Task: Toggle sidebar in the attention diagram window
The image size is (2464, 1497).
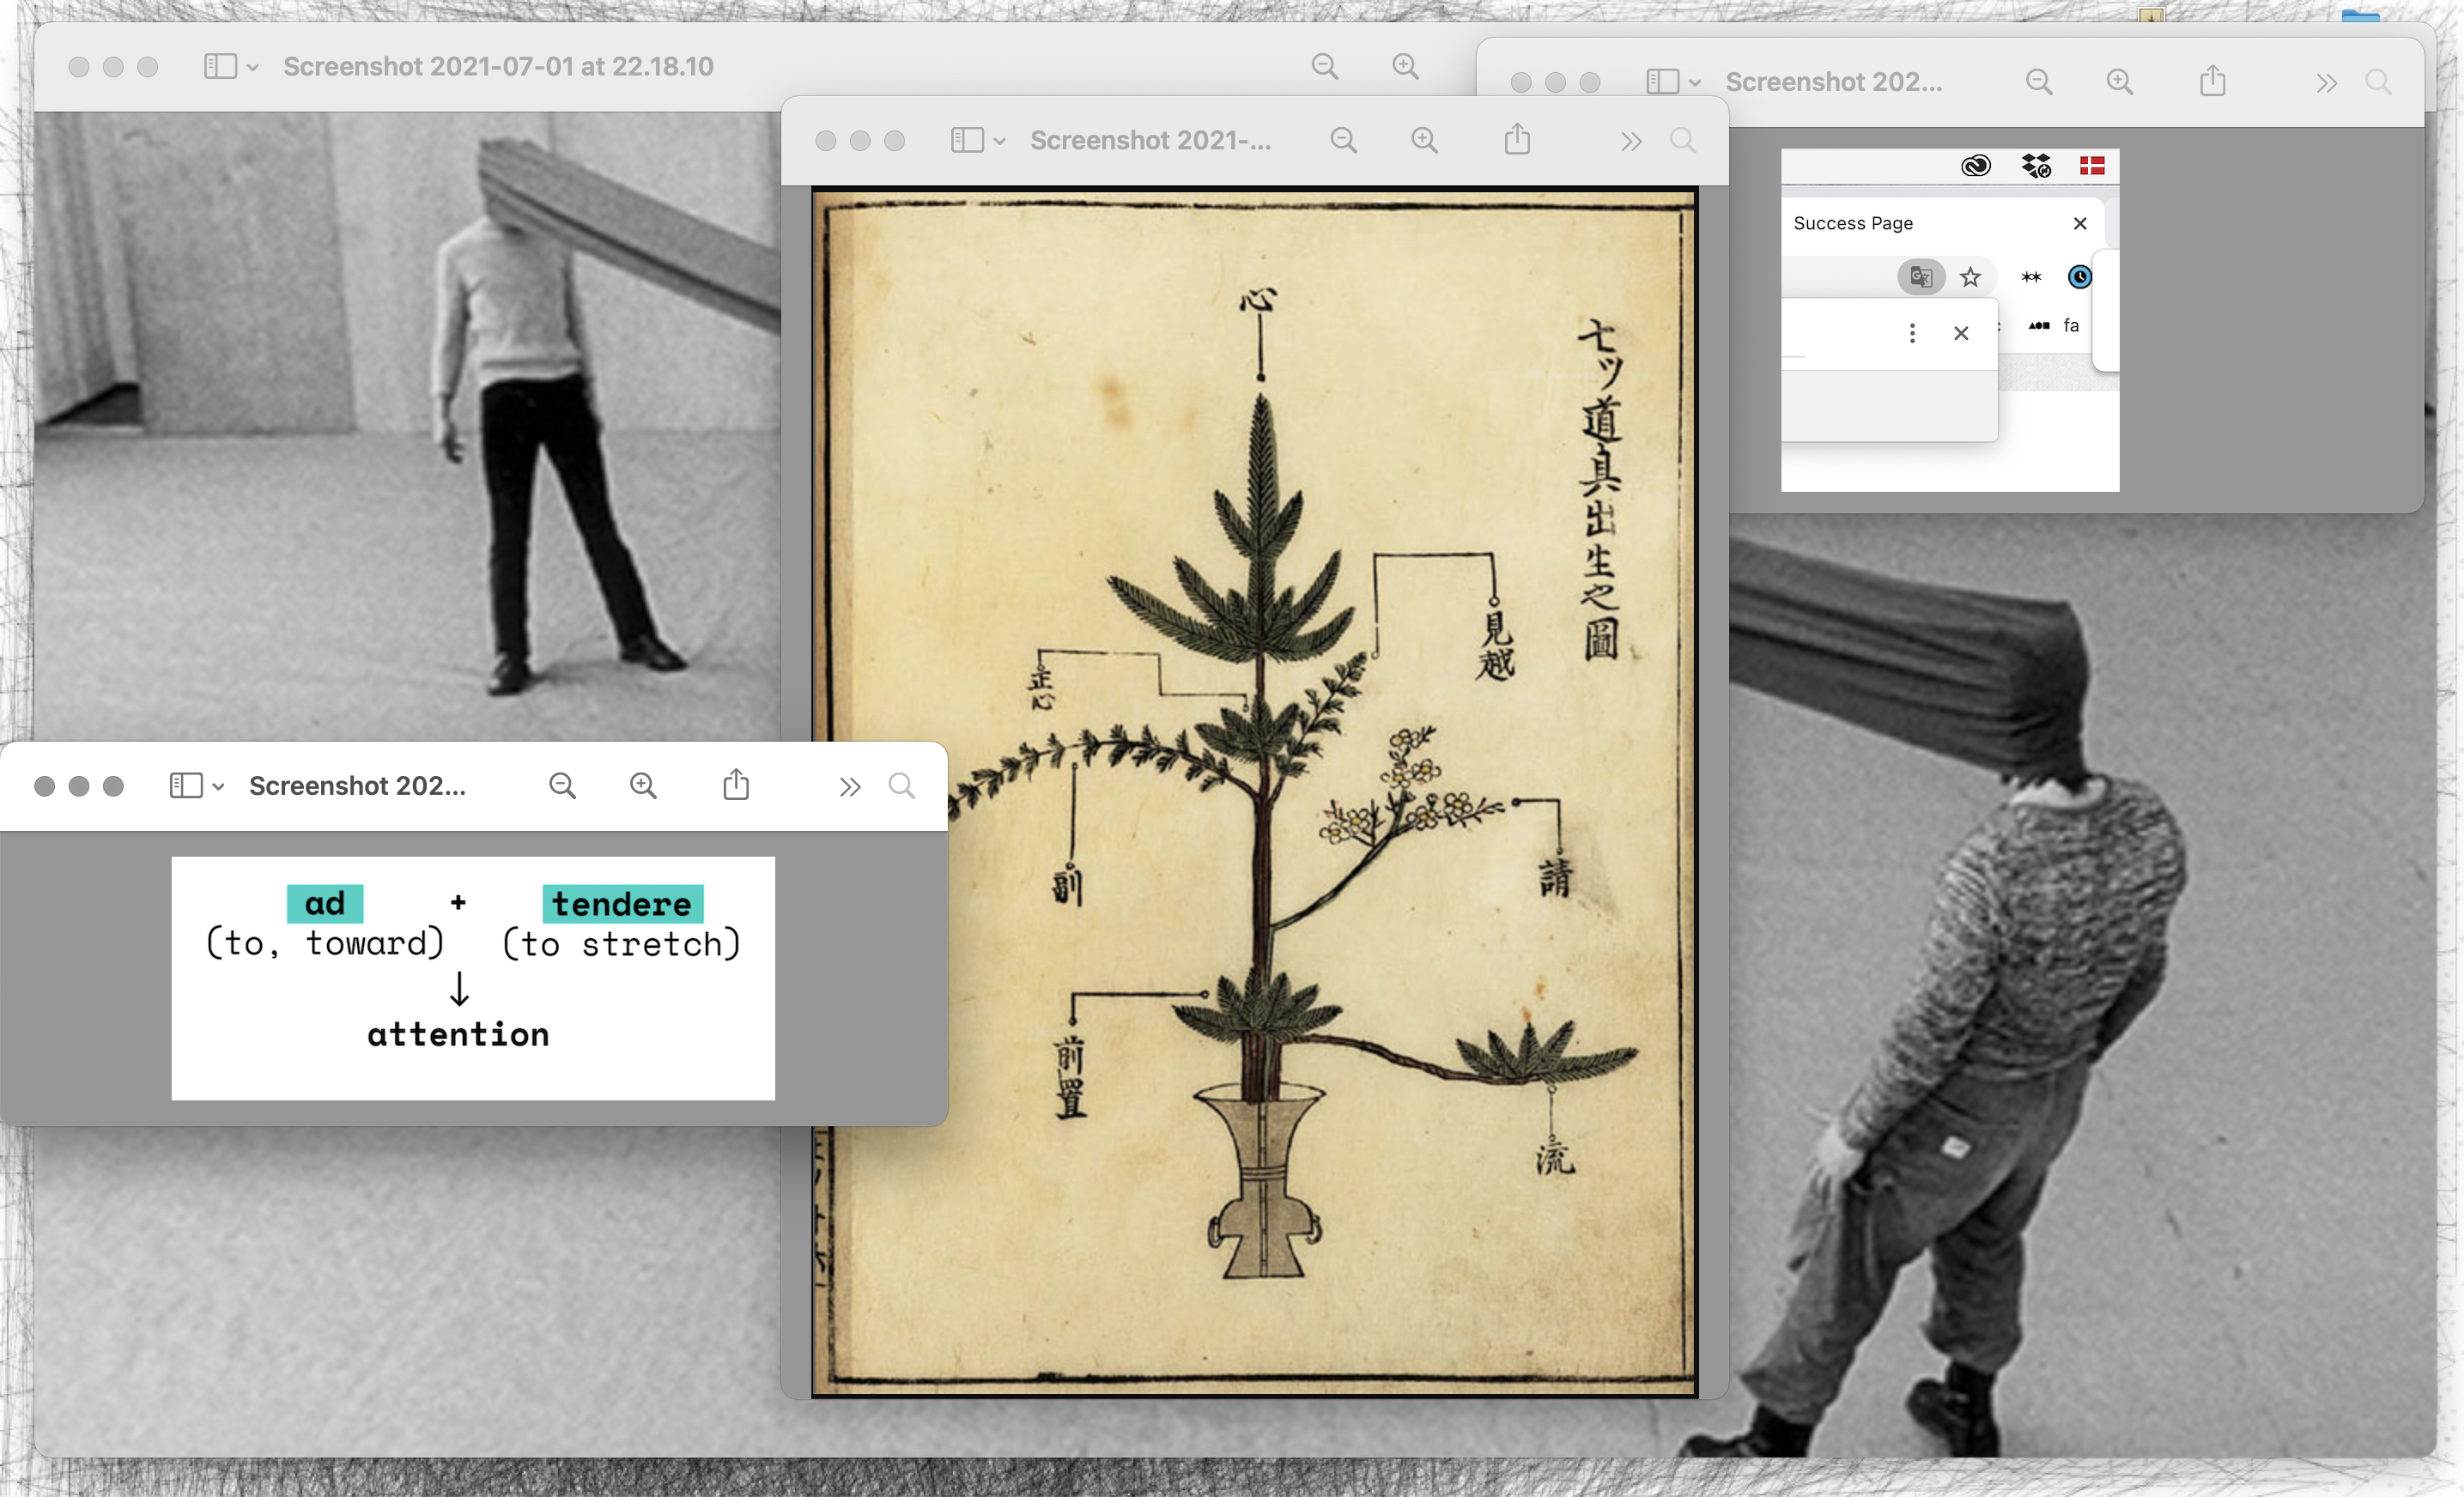Action: tap(186, 786)
